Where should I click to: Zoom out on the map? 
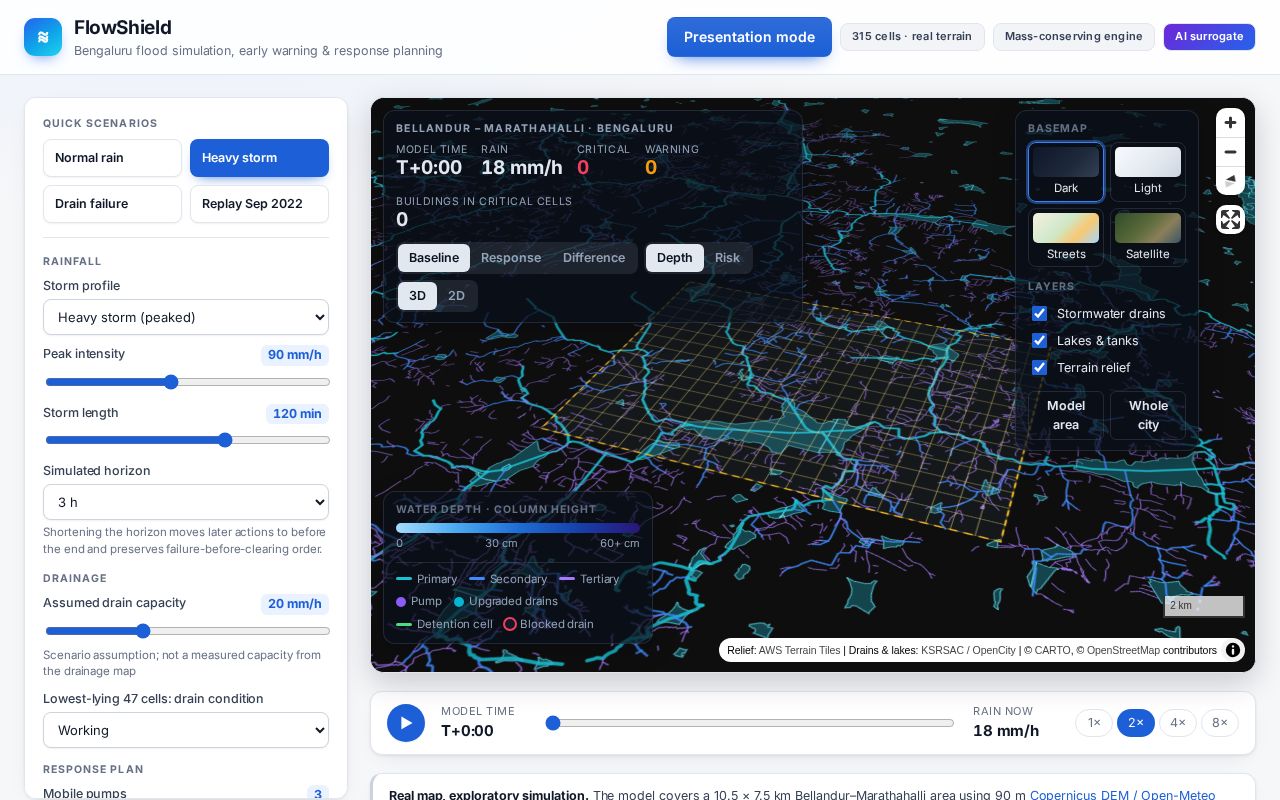(1230, 152)
